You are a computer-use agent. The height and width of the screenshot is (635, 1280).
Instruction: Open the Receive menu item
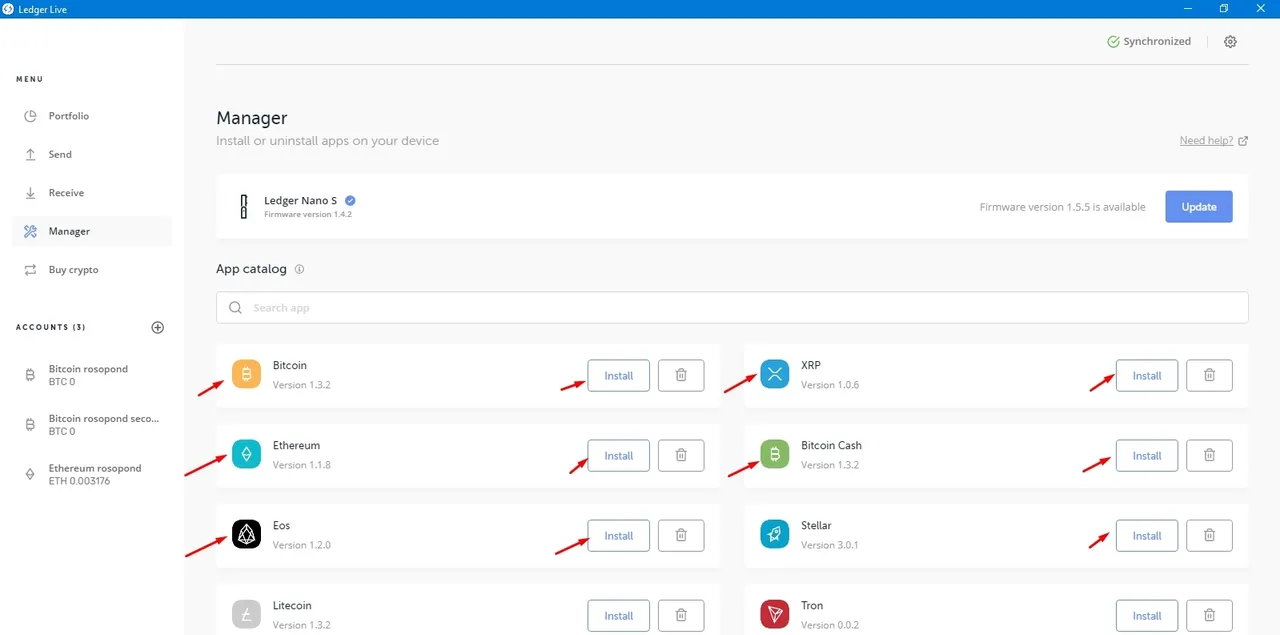tap(92, 193)
